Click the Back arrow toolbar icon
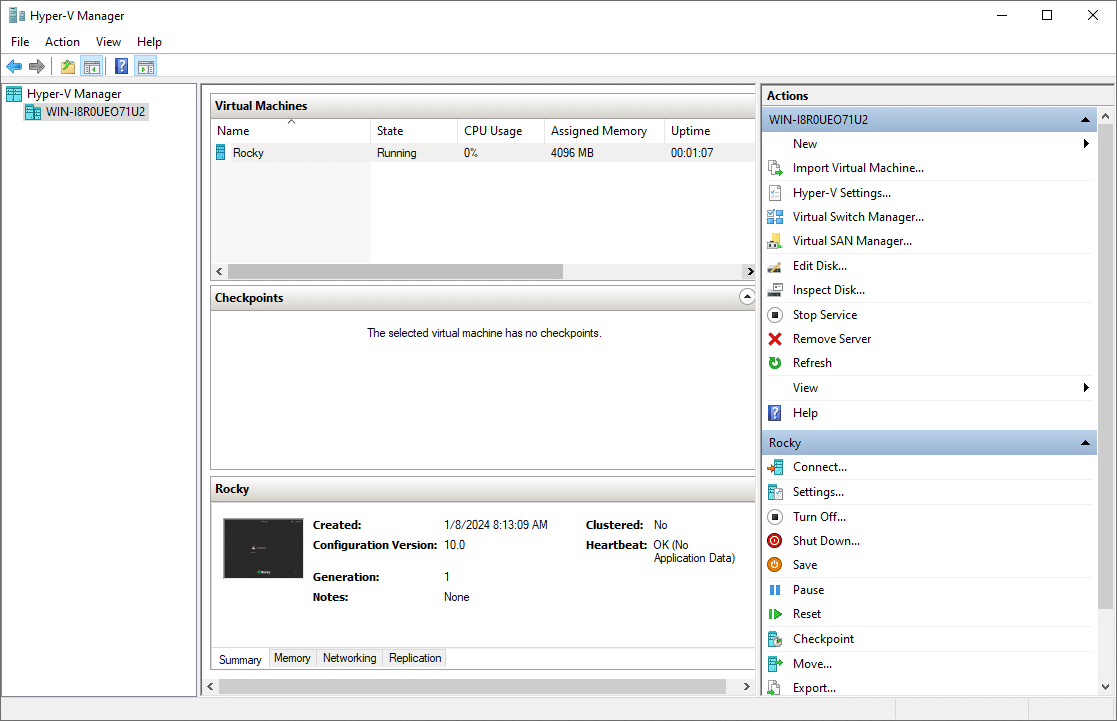1117x721 pixels. coord(14,67)
